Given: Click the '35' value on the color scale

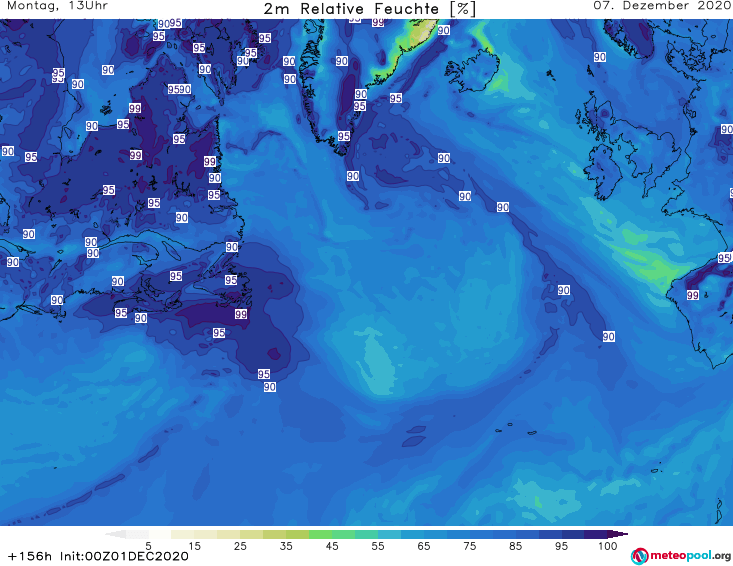Looking at the screenshot, I should 286,545.
